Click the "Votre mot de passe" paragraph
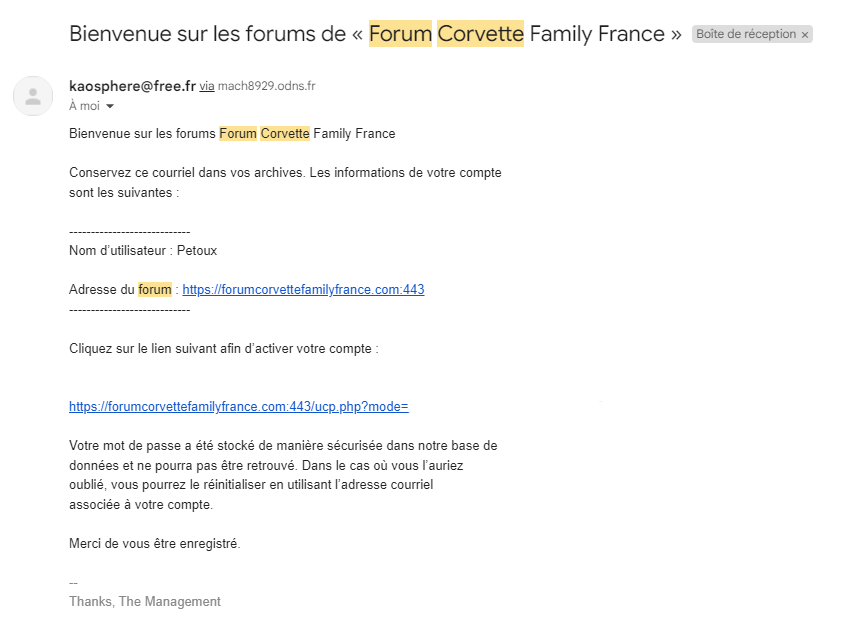This screenshot has width=849, height=625. (283, 475)
